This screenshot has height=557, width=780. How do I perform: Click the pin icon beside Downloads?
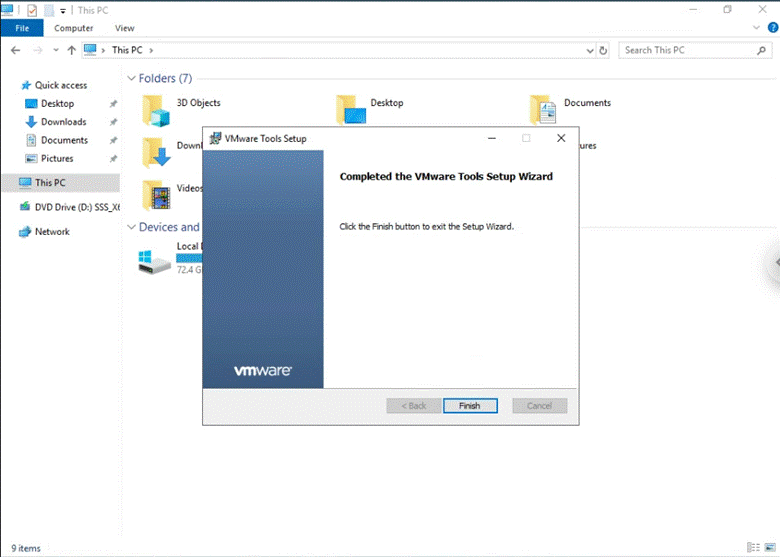click(113, 122)
